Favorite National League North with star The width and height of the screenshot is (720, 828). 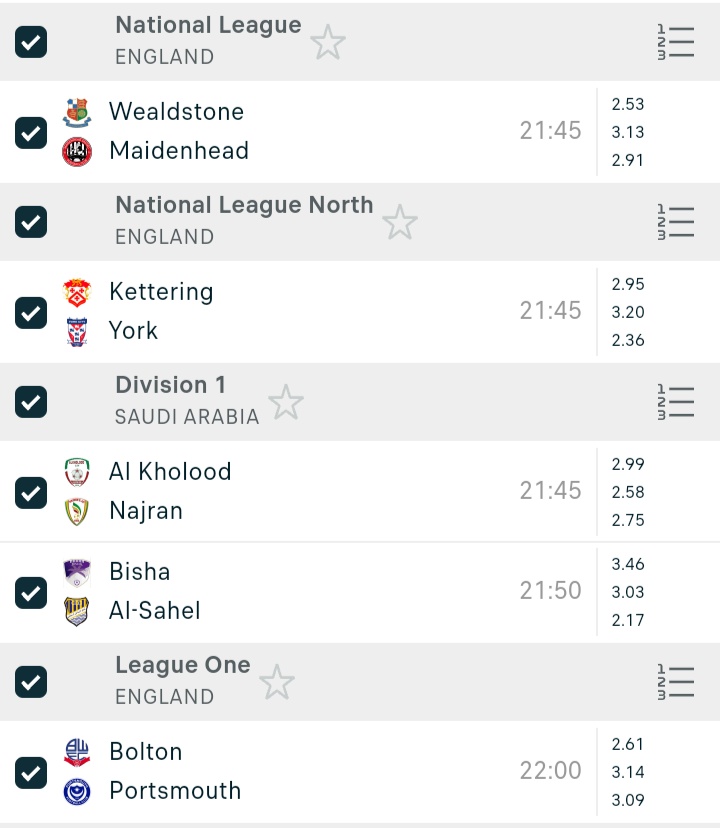400,222
